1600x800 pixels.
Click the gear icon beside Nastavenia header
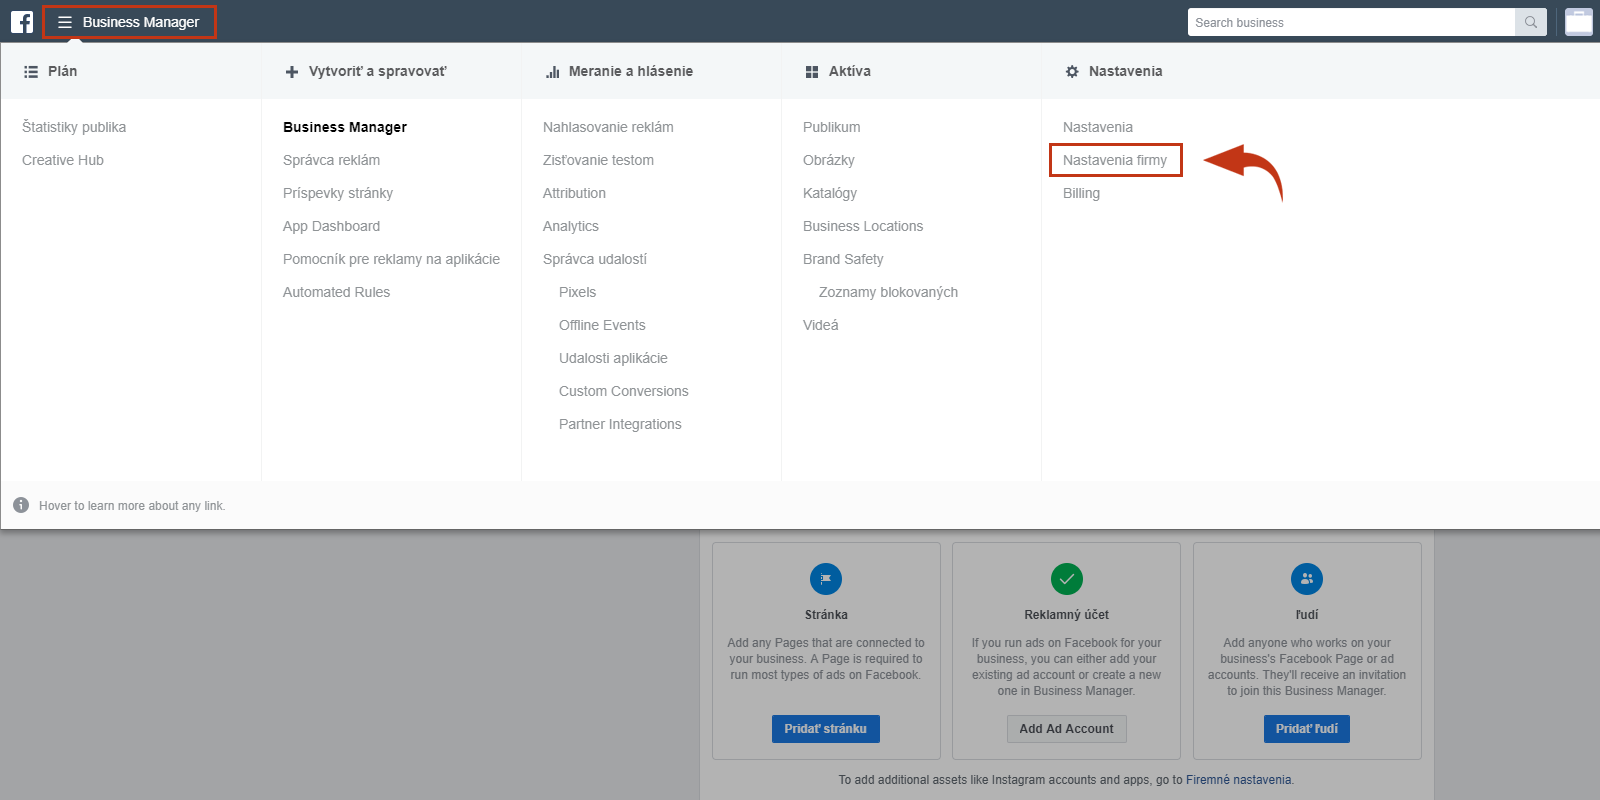tap(1072, 72)
